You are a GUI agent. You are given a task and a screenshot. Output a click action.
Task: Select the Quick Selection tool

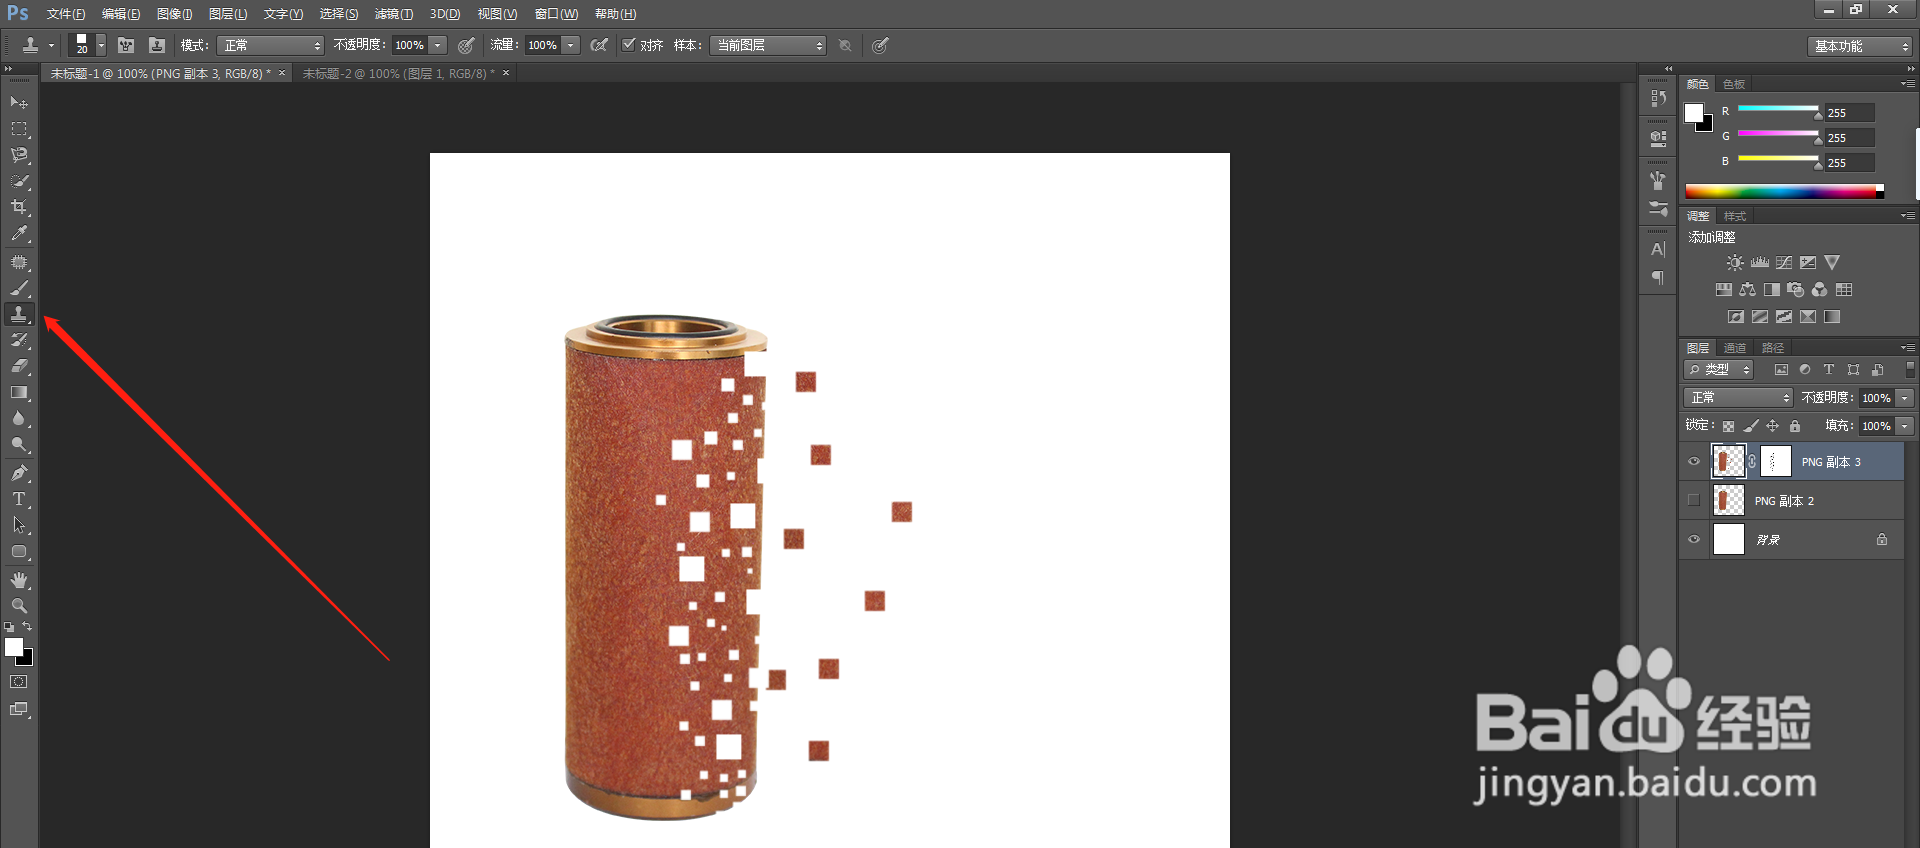click(x=19, y=181)
